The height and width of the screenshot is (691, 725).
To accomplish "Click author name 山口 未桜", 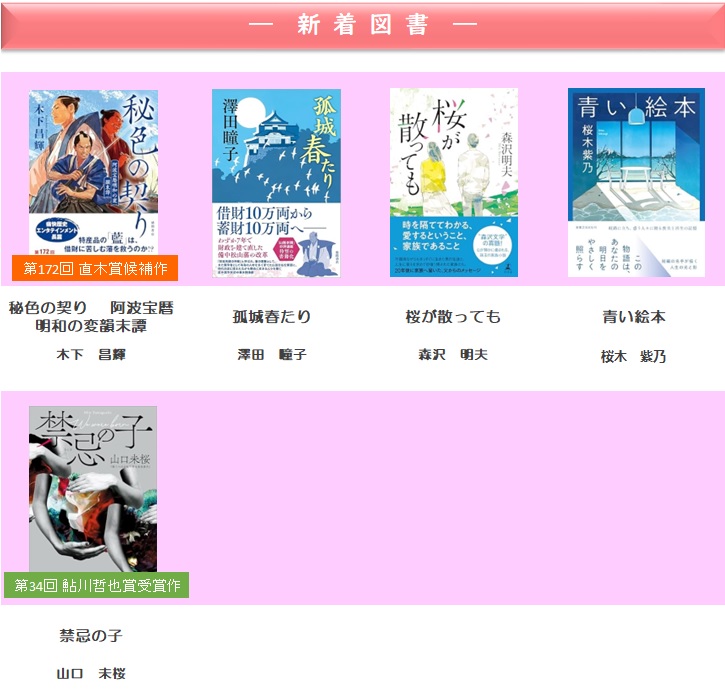I will coord(91,673).
